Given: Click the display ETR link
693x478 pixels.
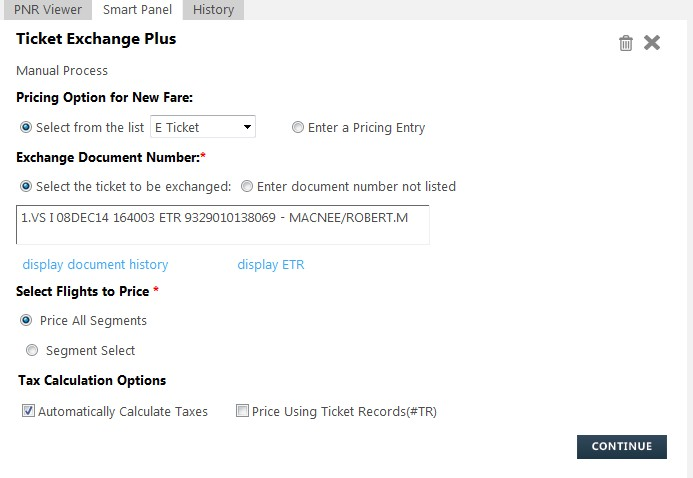Looking at the screenshot, I should 271,265.
